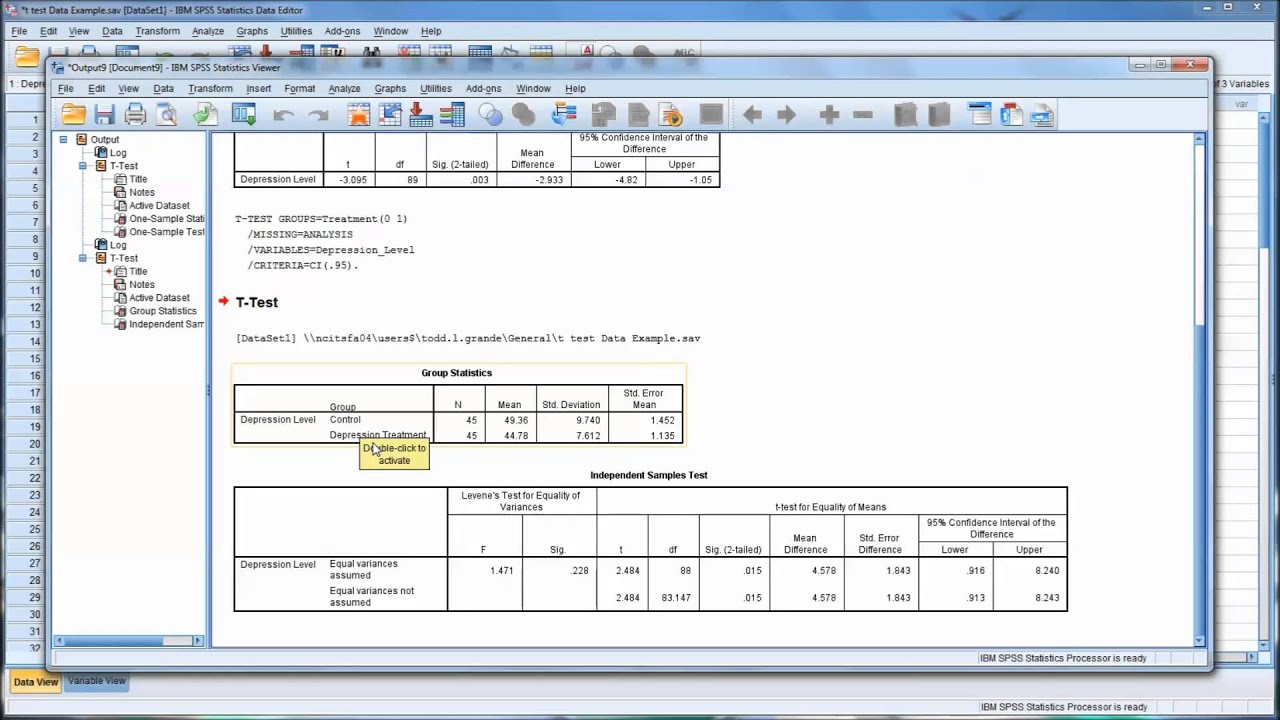The width and height of the screenshot is (1280, 720).
Task: Click the down arrow of Viewer scrollbar
Action: point(1199,640)
